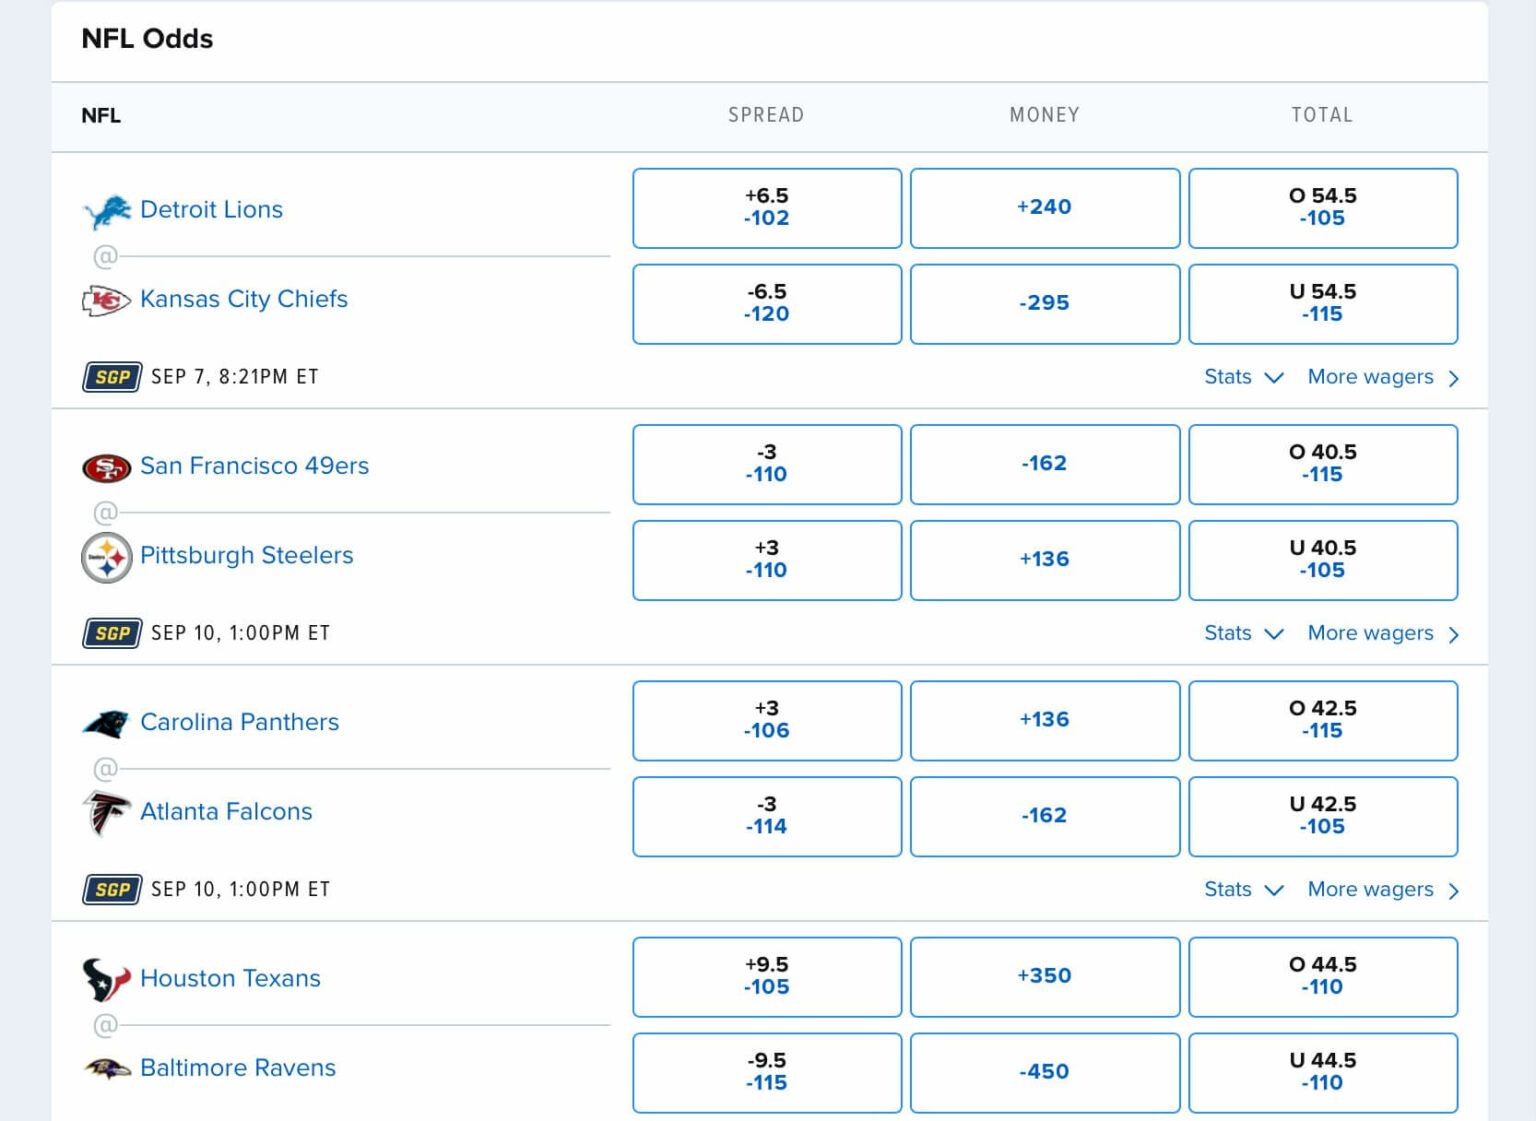Open the Baltimore Ravens team link
The image size is (1536, 1121).
click(238, 1067)
